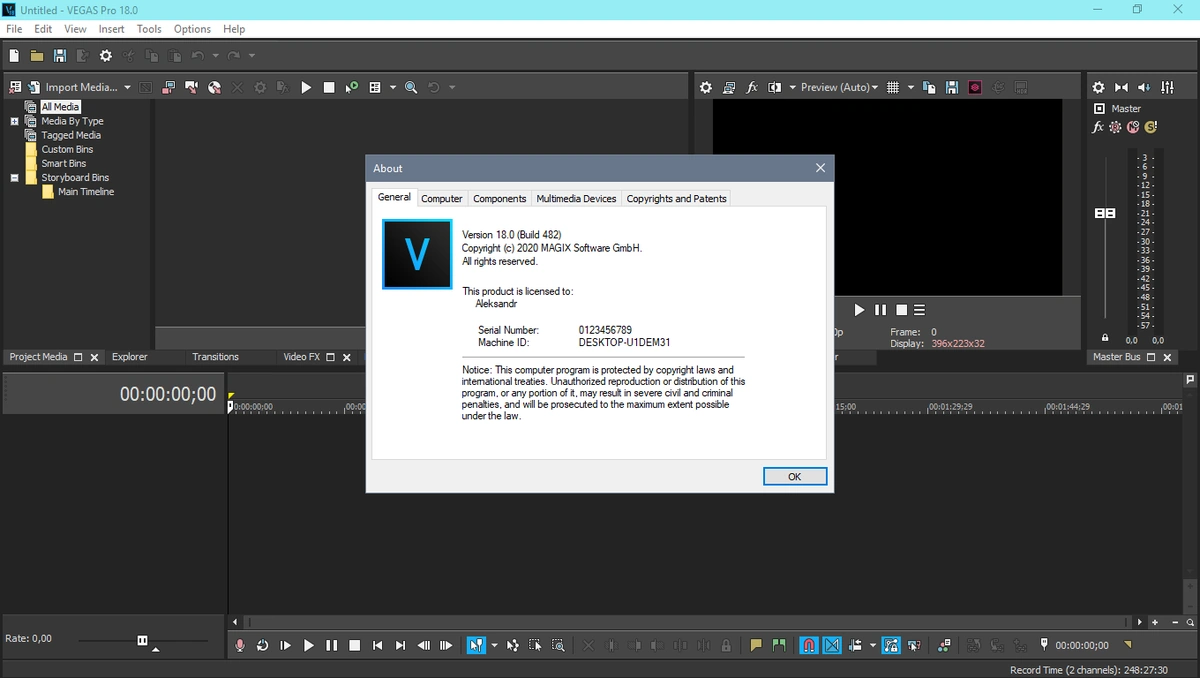The height and width of the screenshot is (678, 1200).
Task: Open the Views dropdown arrow in Project Media
Action: tap(393, 87)
